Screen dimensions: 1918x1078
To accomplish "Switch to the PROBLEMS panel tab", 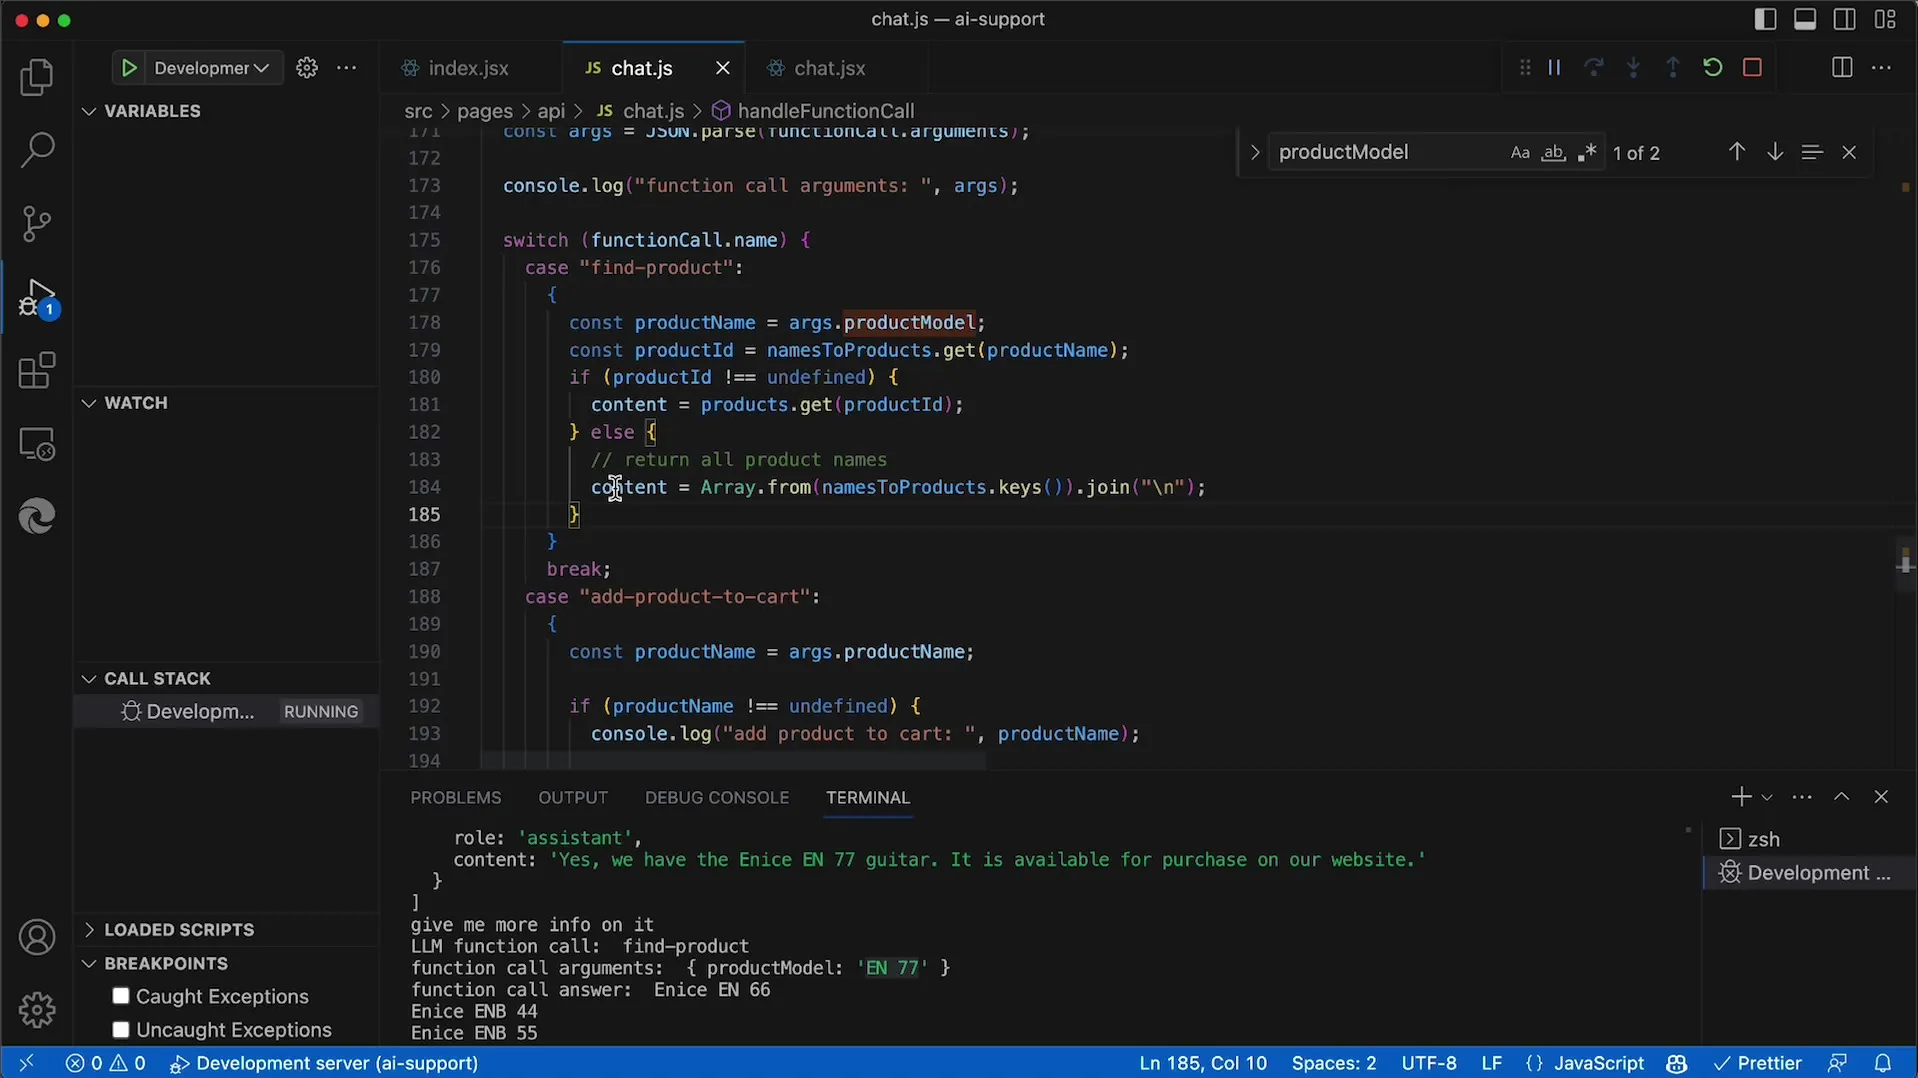I will point(455,798).
